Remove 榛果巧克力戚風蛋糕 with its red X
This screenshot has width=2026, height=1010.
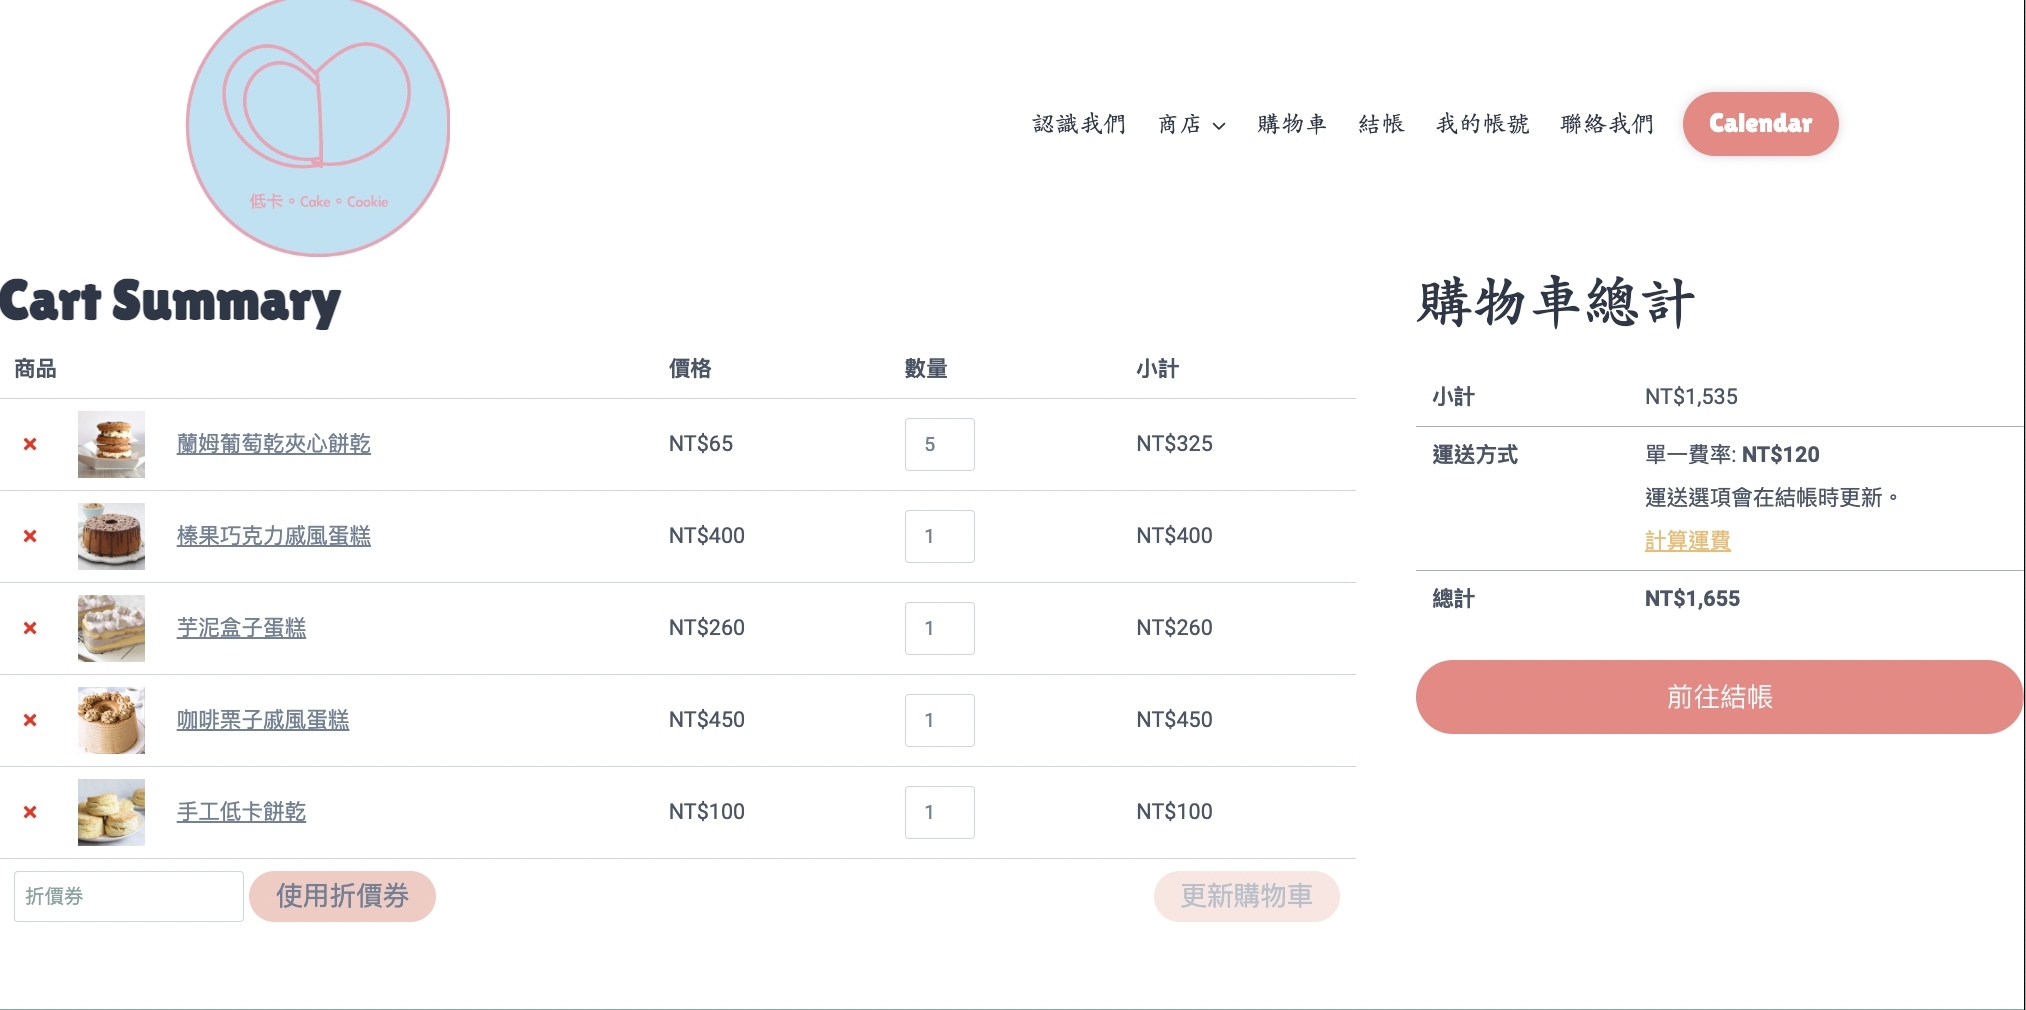click(x=30, y=536)
